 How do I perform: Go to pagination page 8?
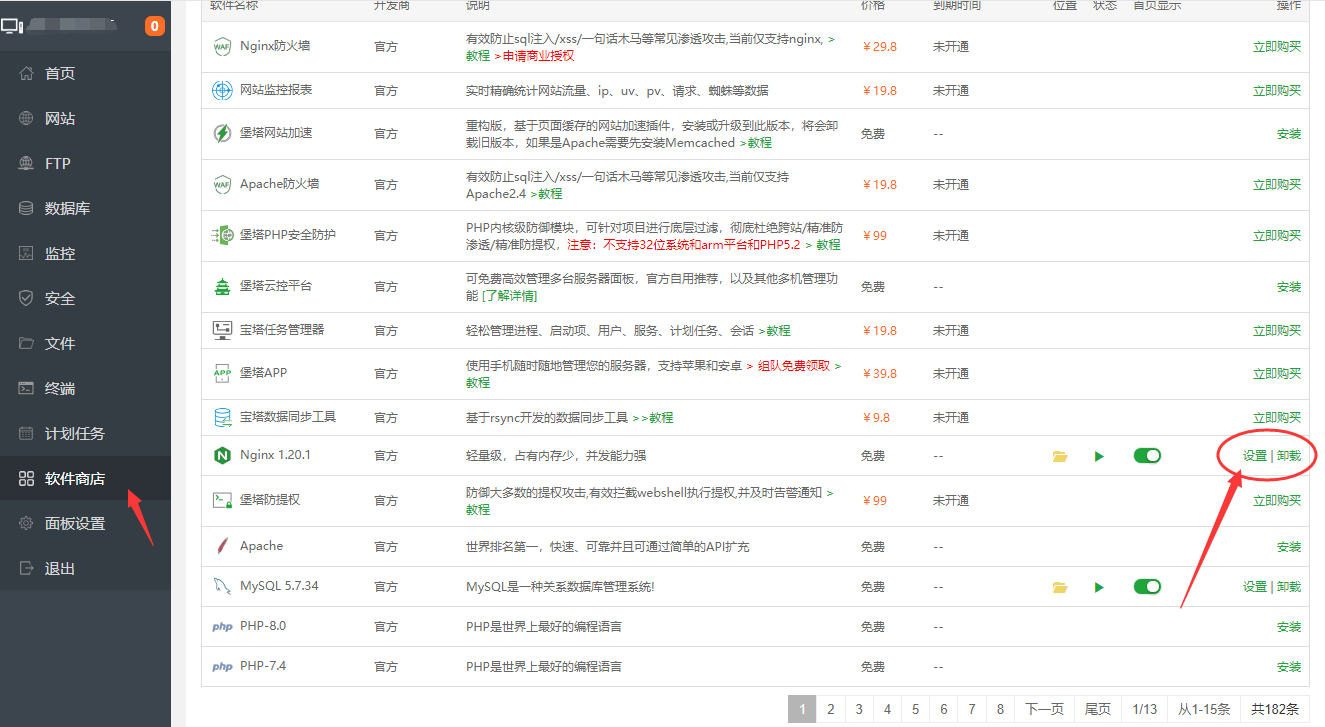(1000, 709)
